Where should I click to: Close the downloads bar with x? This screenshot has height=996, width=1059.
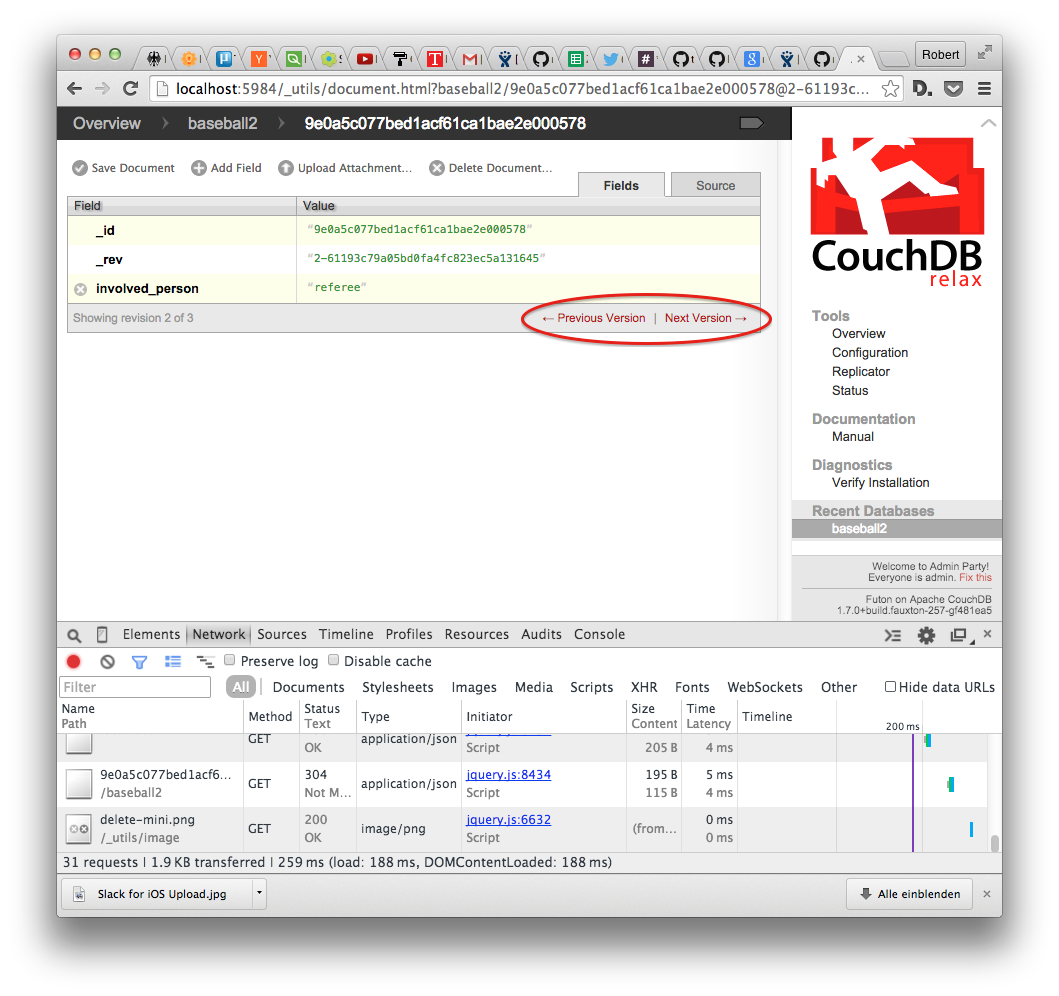(x=987, y=893)
